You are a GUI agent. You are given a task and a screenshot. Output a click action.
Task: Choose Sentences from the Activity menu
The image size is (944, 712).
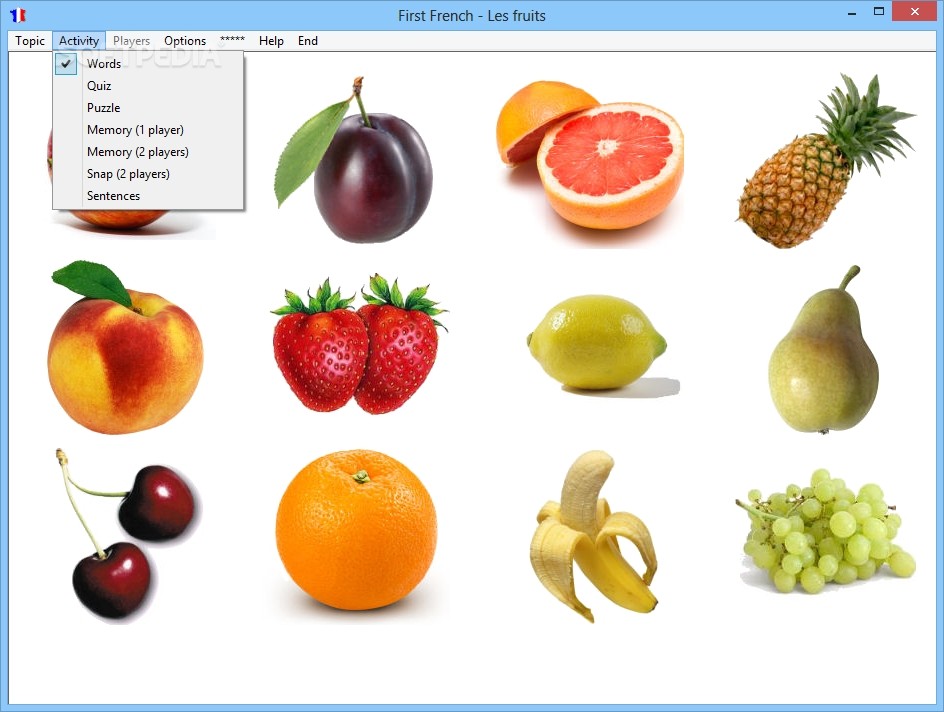[x=148, y=196]
